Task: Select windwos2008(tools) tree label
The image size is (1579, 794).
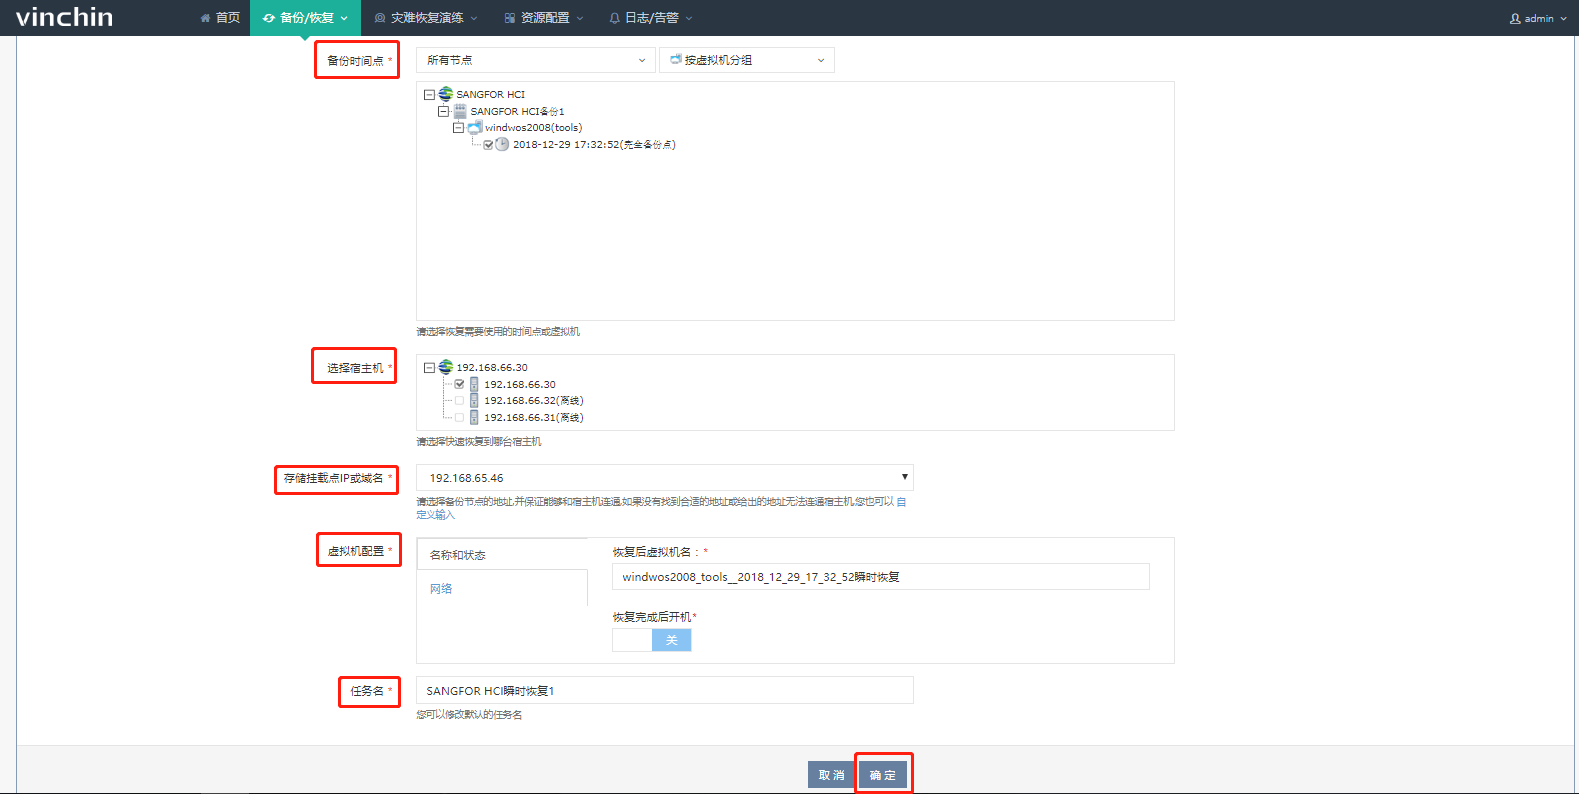Action: 533,128
